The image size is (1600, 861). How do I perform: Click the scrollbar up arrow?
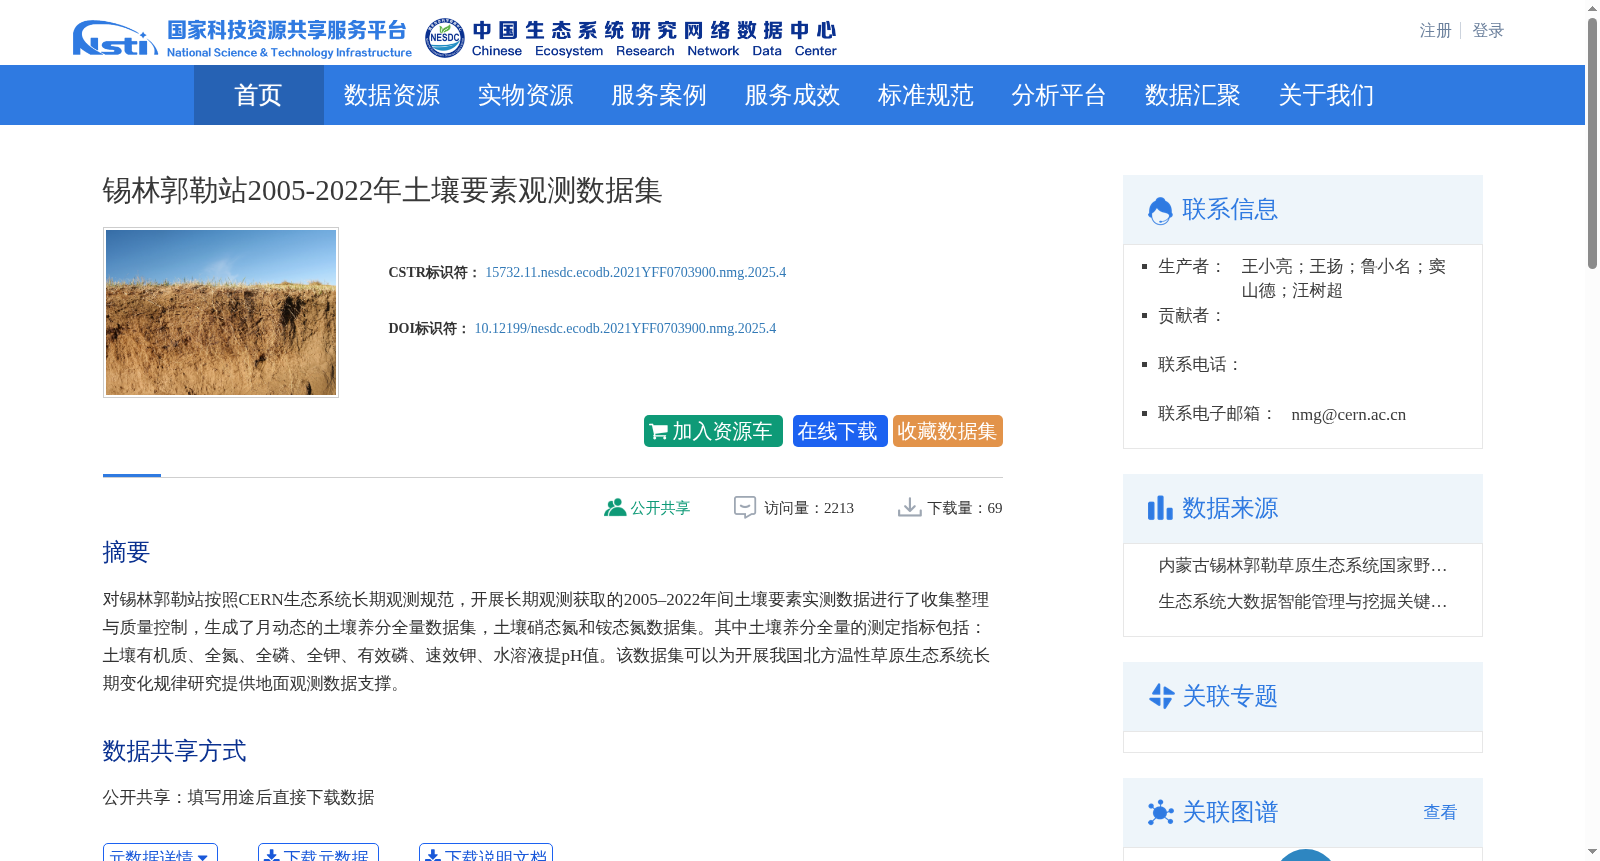point(1592,8)
